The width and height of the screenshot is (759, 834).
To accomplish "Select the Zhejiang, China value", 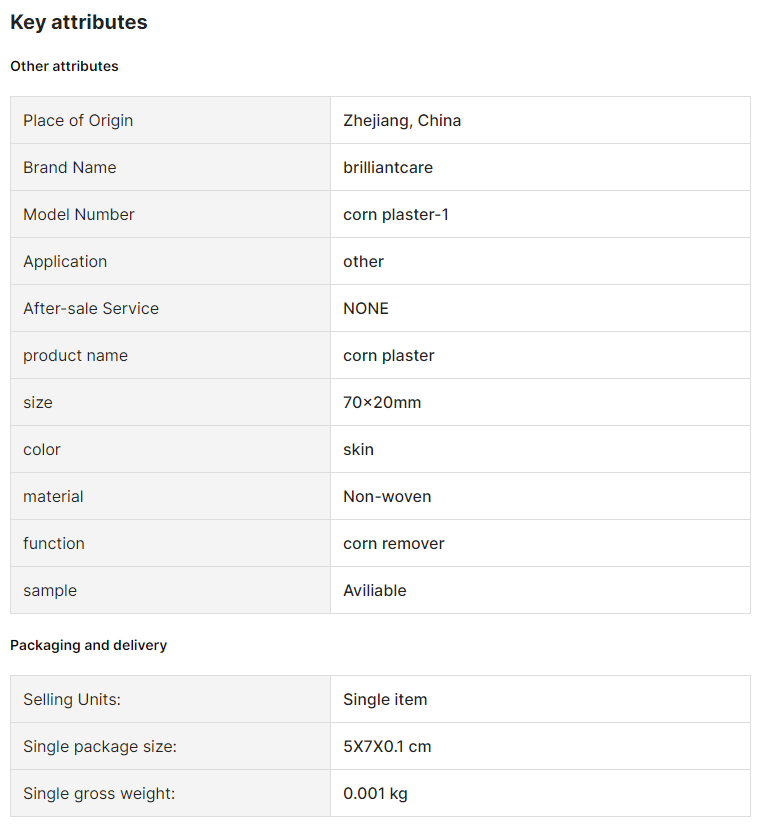I will [402, 121].
